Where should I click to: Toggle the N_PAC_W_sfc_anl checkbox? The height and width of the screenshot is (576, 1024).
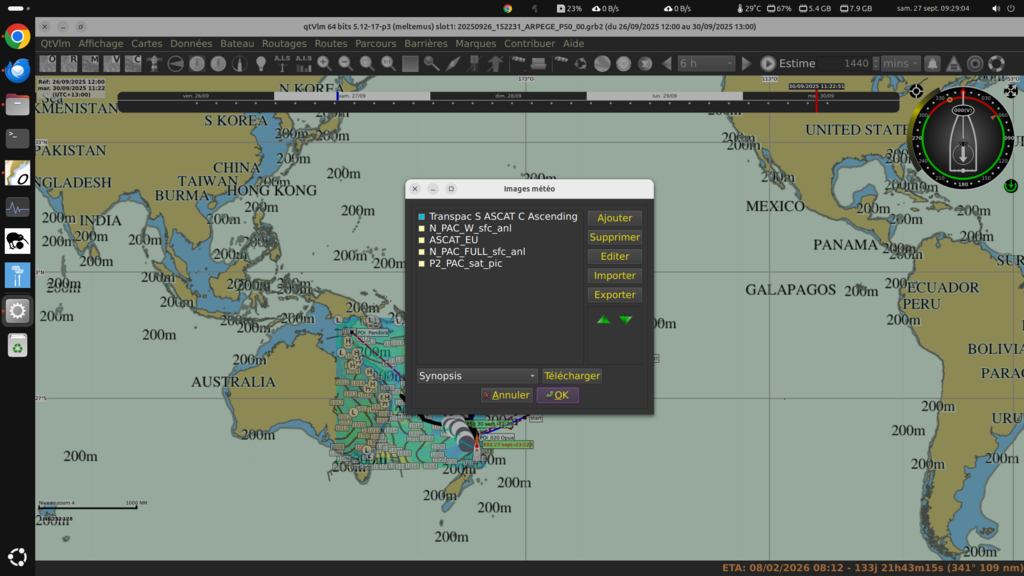pos(422,229)
